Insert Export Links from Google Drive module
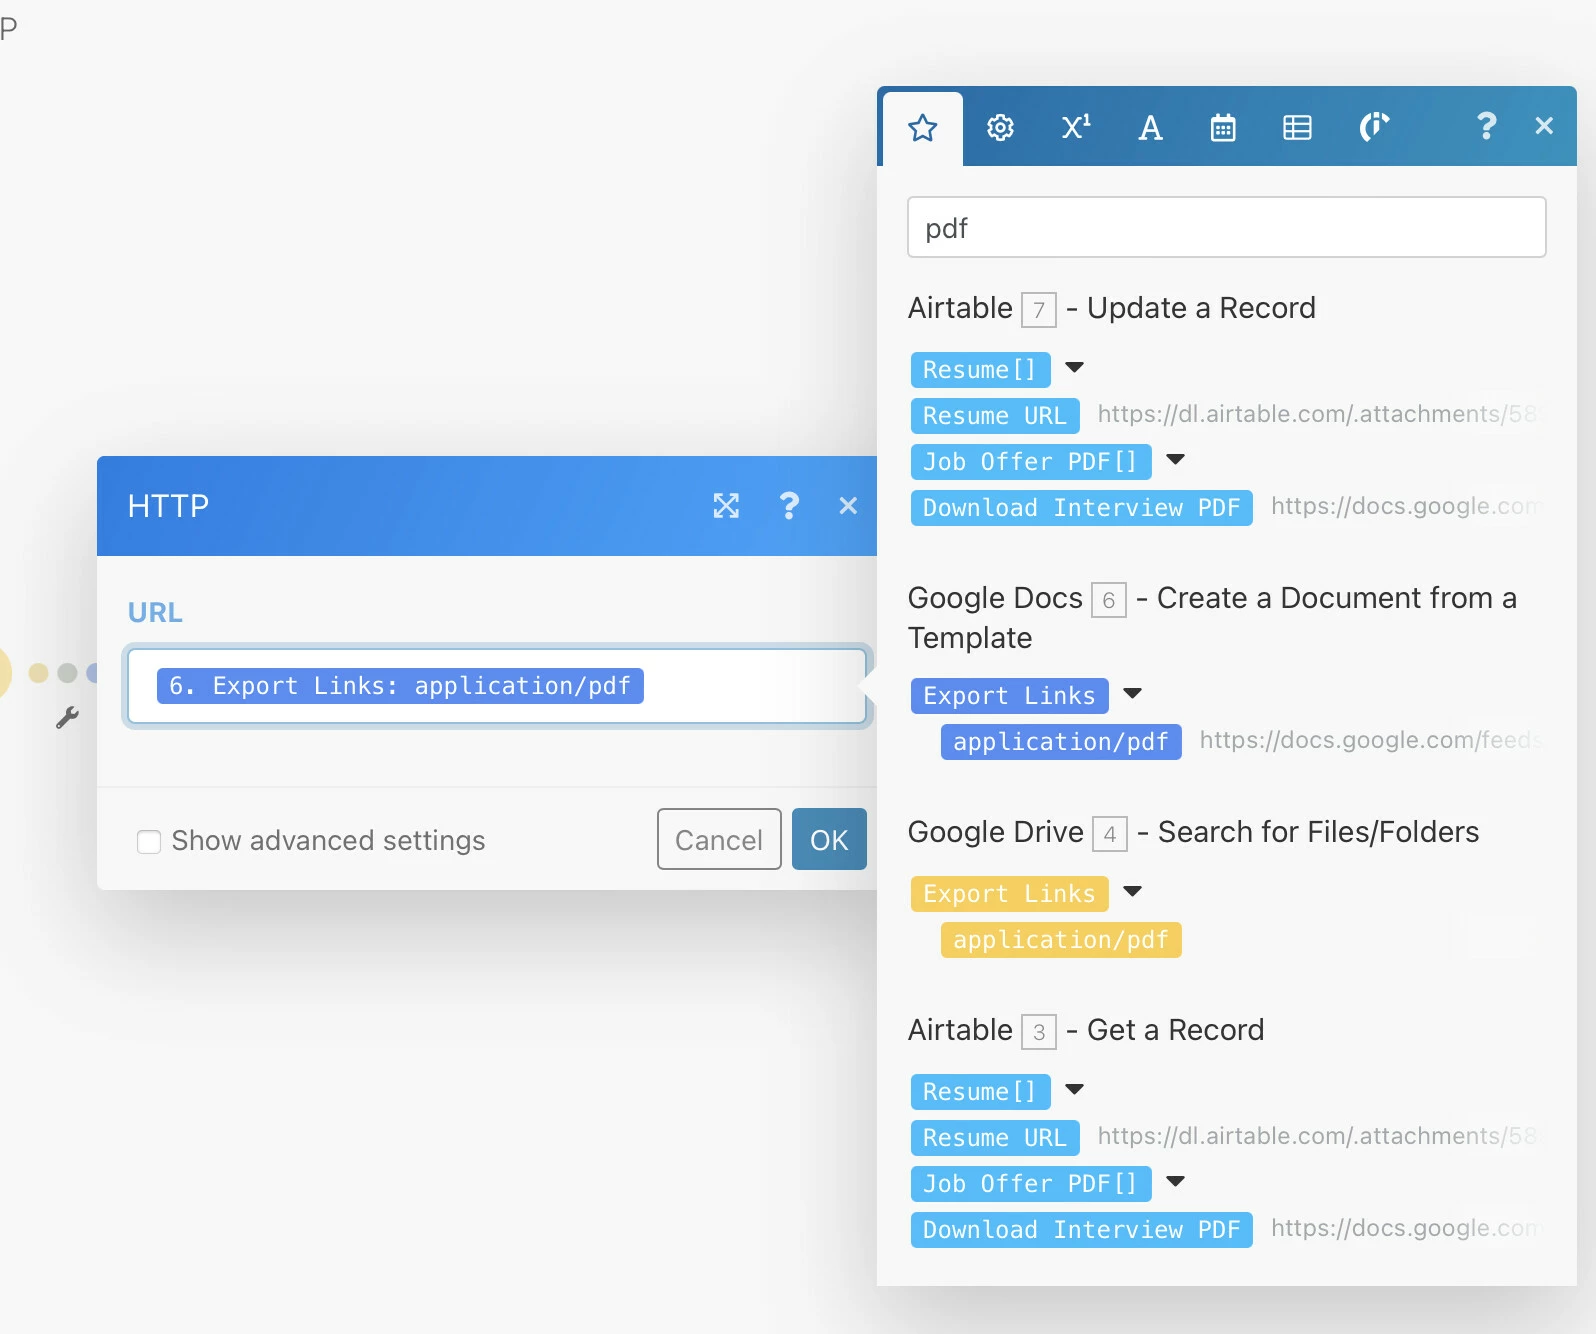The width and height of the screenshot is (1596, 1334). [x=1009, y=894]
